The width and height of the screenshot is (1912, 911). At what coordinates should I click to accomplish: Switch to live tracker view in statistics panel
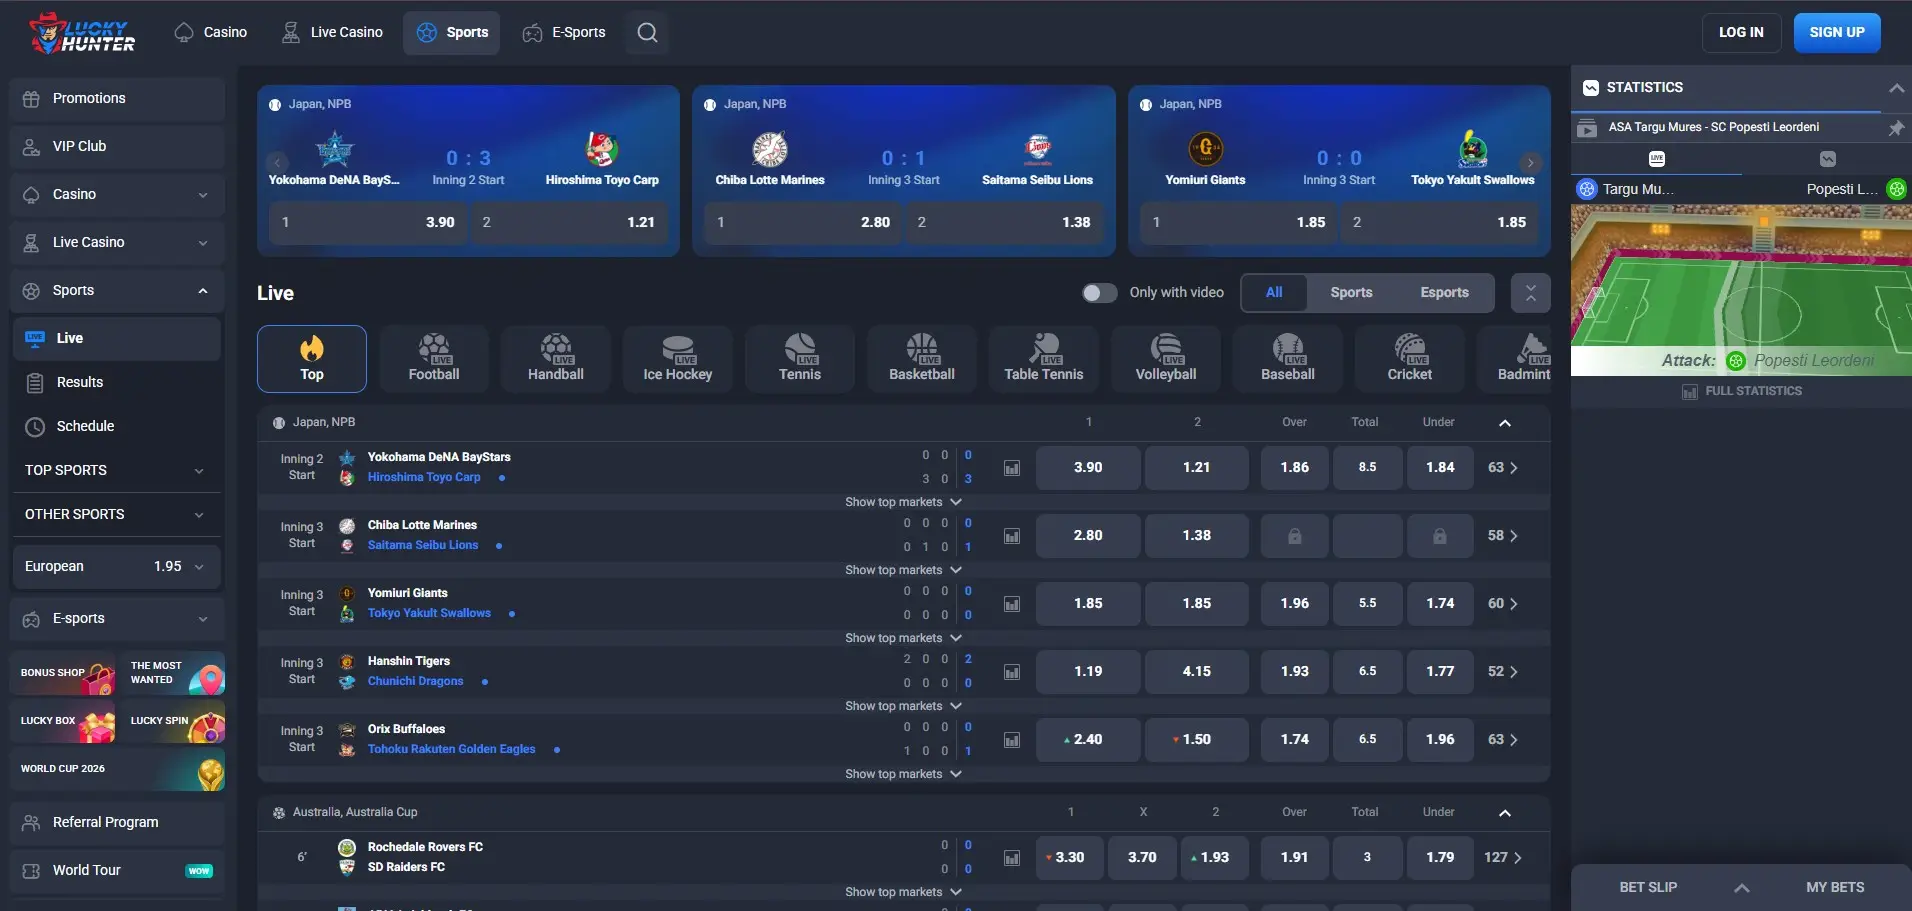pyautogui.click(x=1656, y=159)
